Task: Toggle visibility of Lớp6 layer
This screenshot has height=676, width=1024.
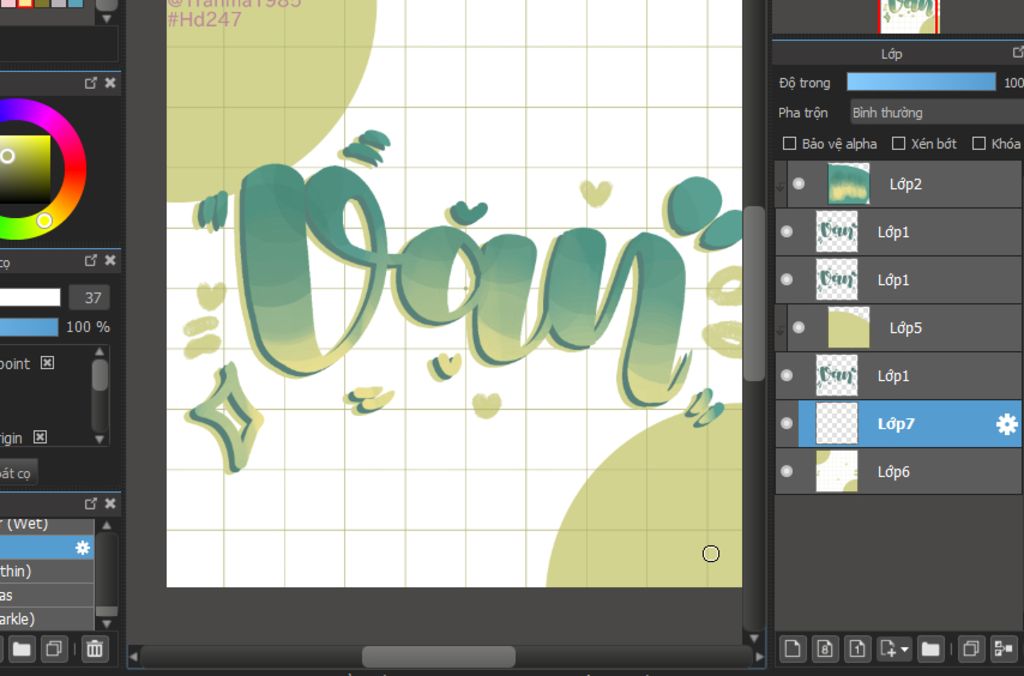Action: point(787,472)
